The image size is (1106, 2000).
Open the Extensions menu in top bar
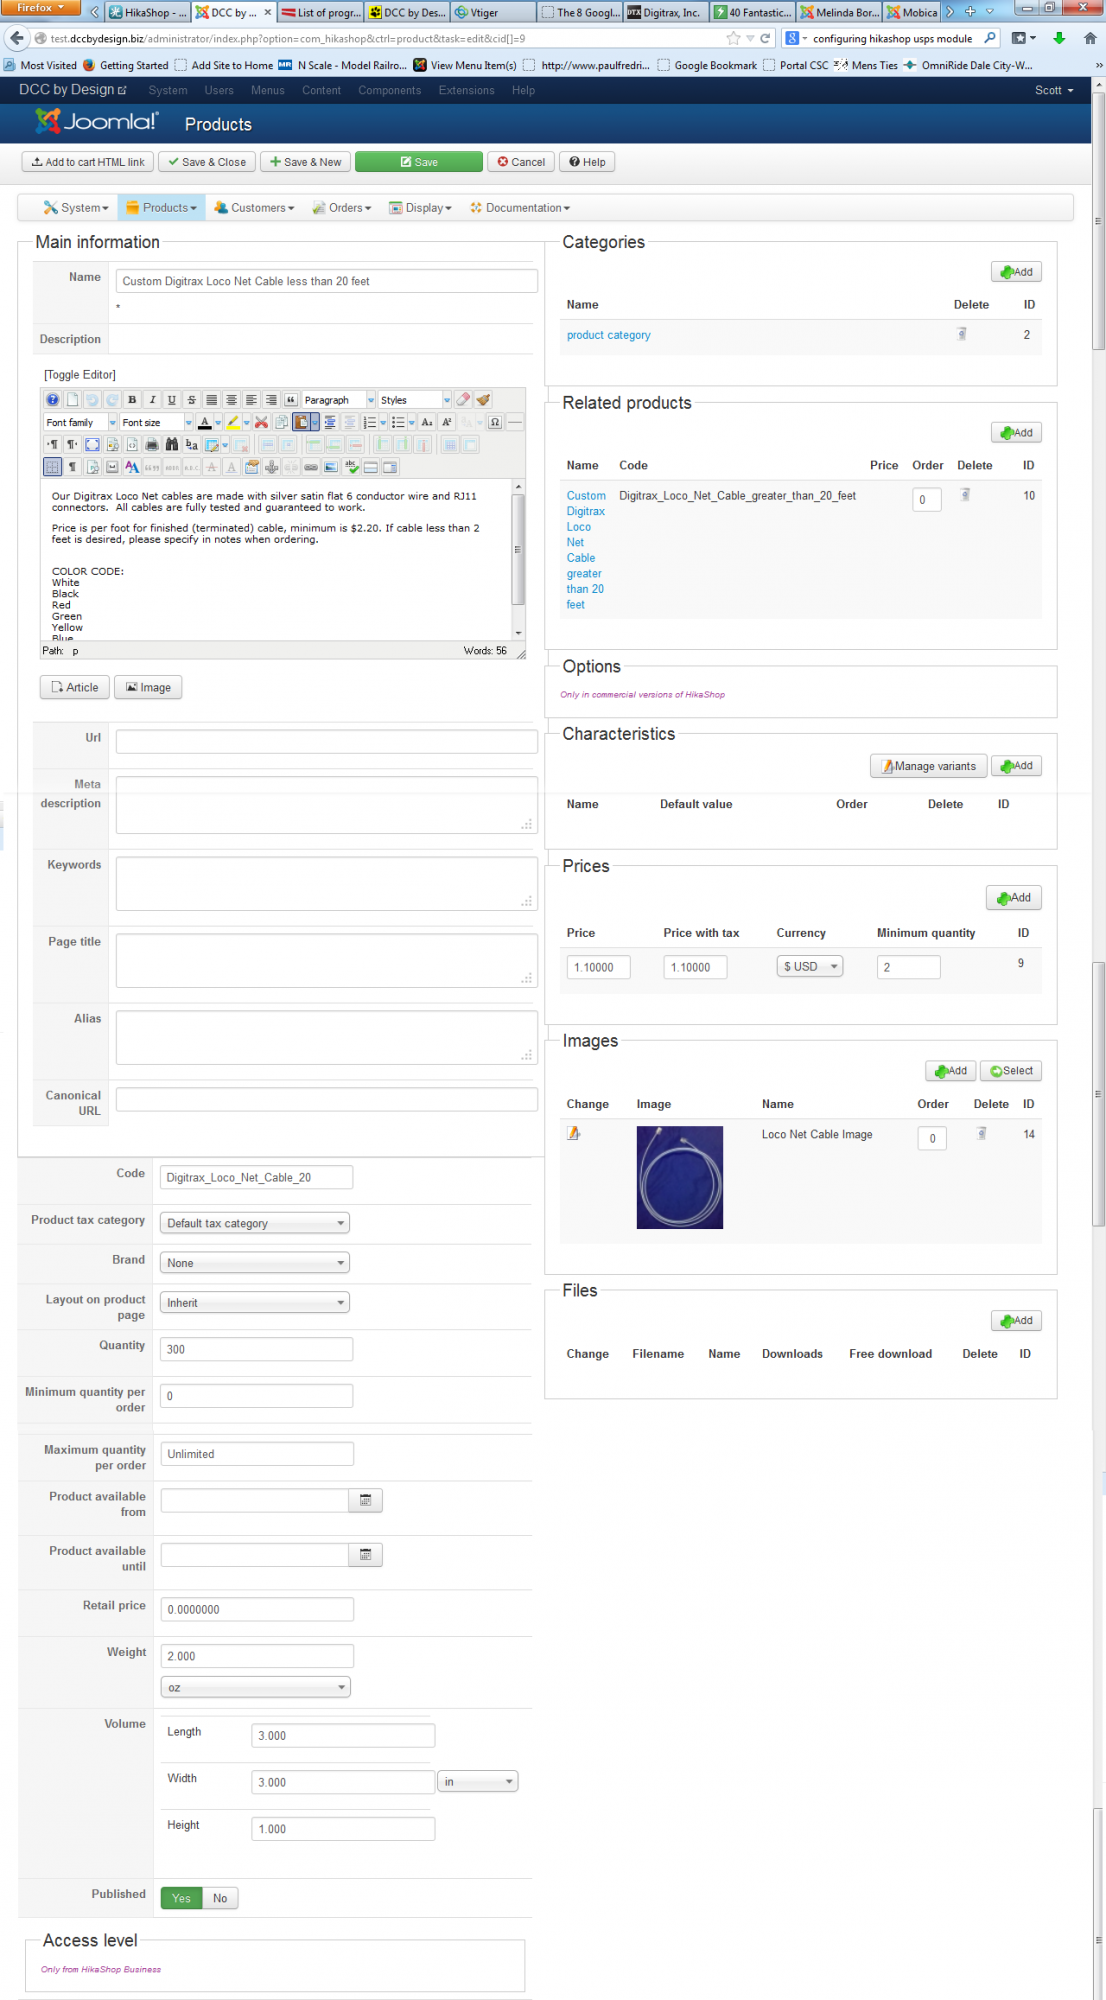466,90
